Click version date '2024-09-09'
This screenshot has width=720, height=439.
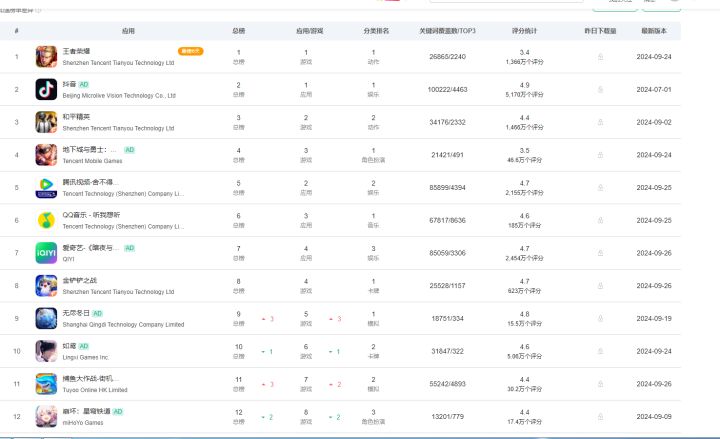pyautogui.click(x=654, y=416)
